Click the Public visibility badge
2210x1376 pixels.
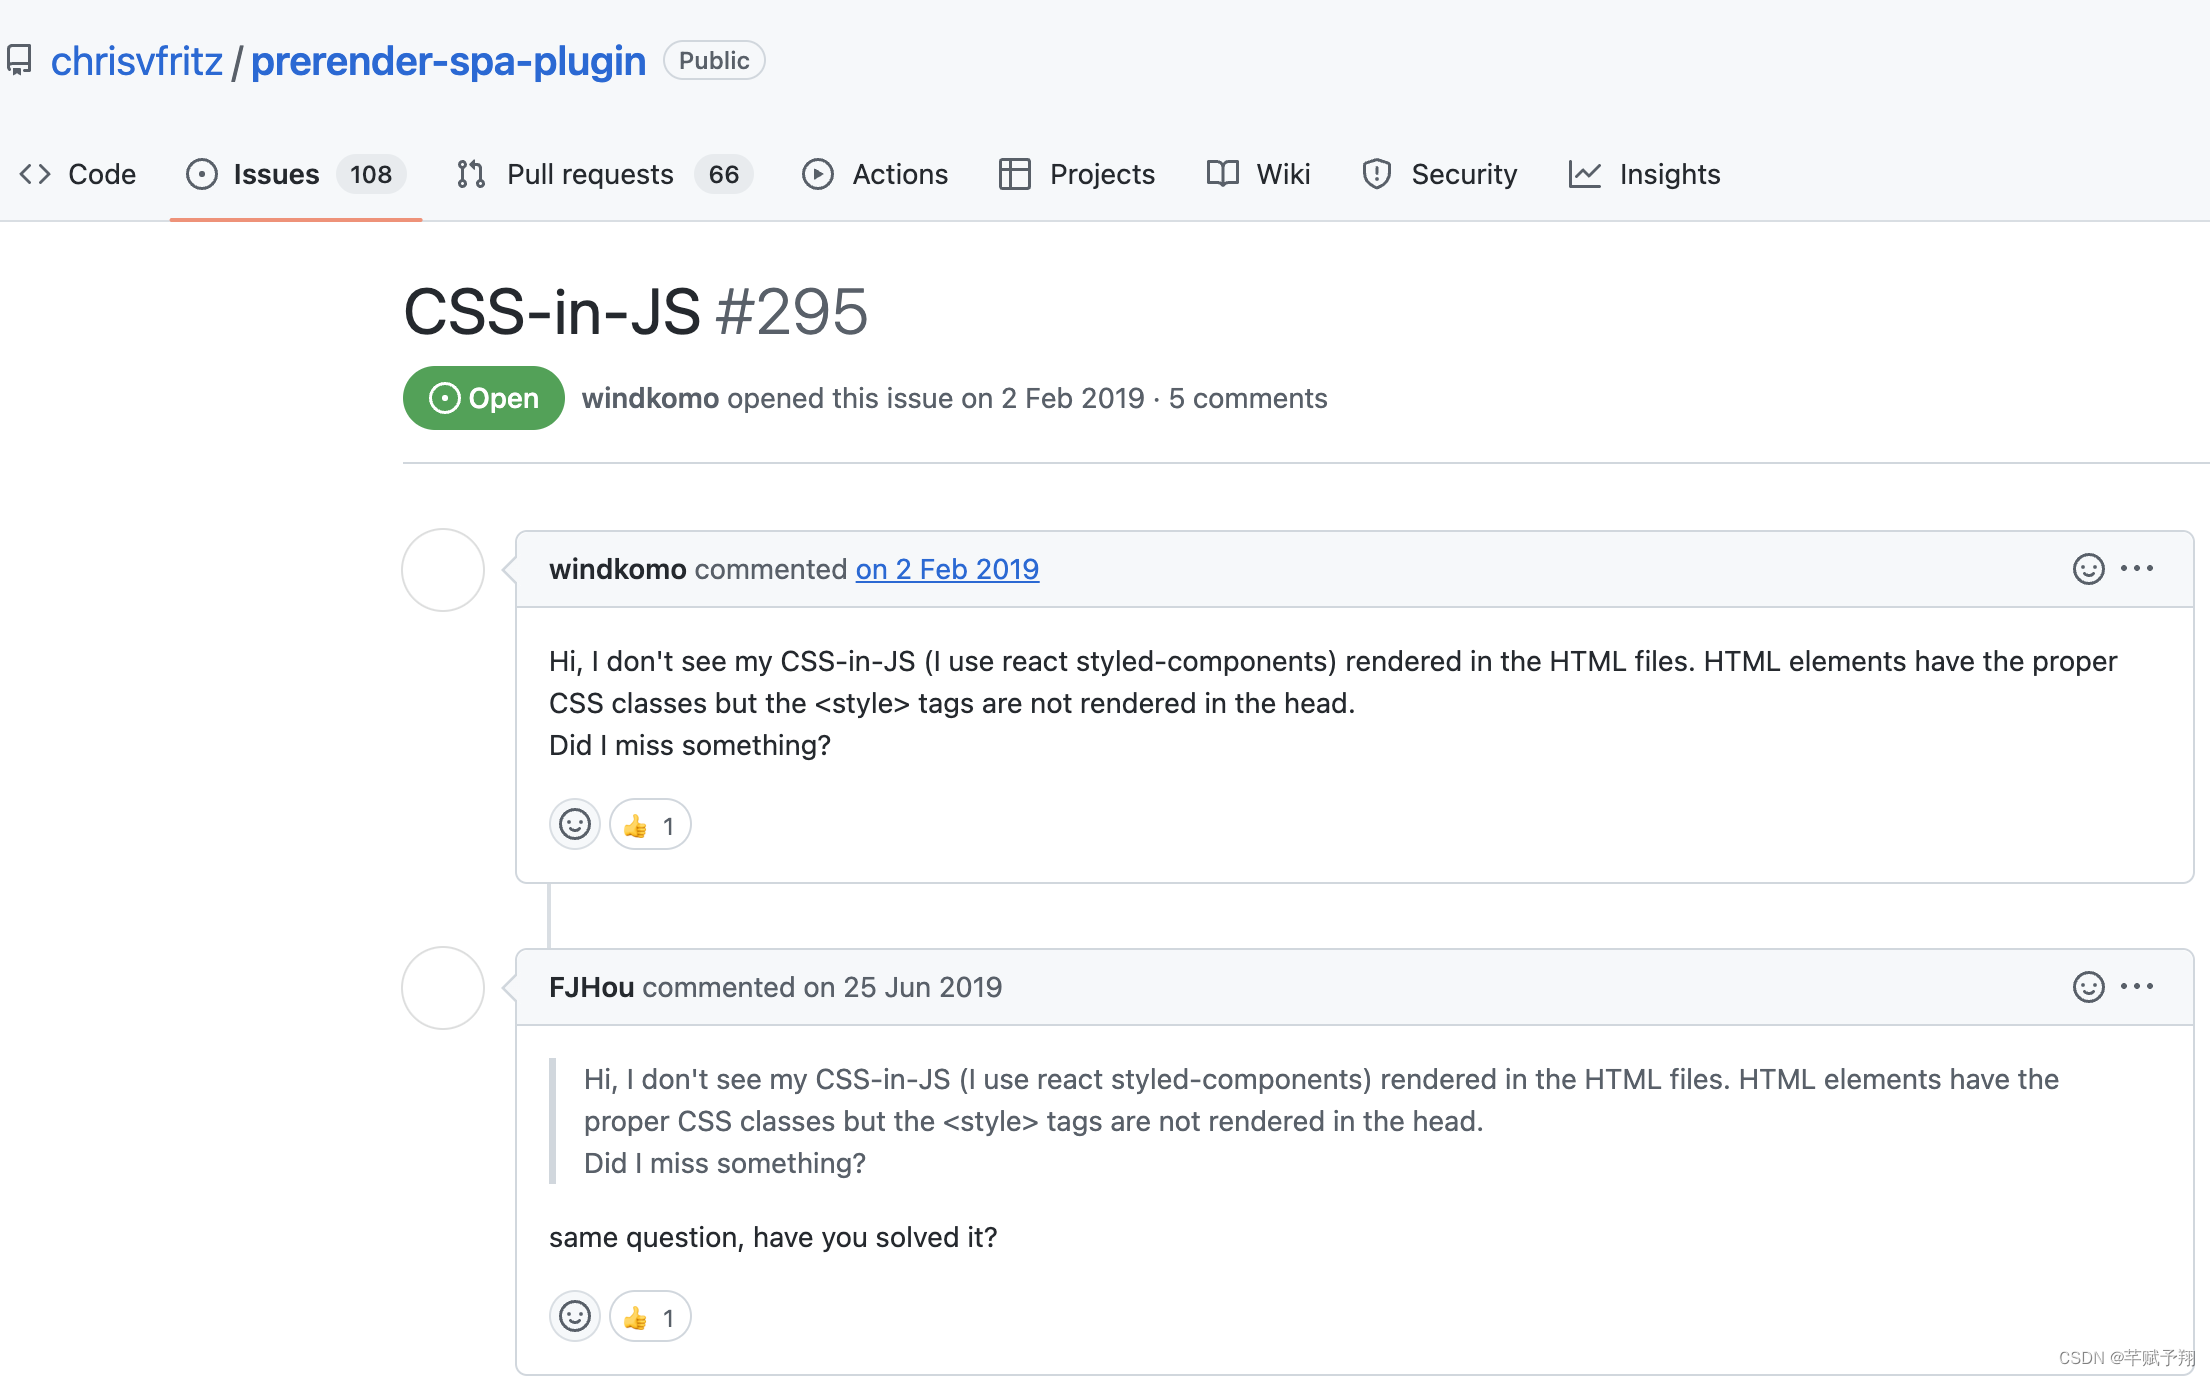[714, 61]
